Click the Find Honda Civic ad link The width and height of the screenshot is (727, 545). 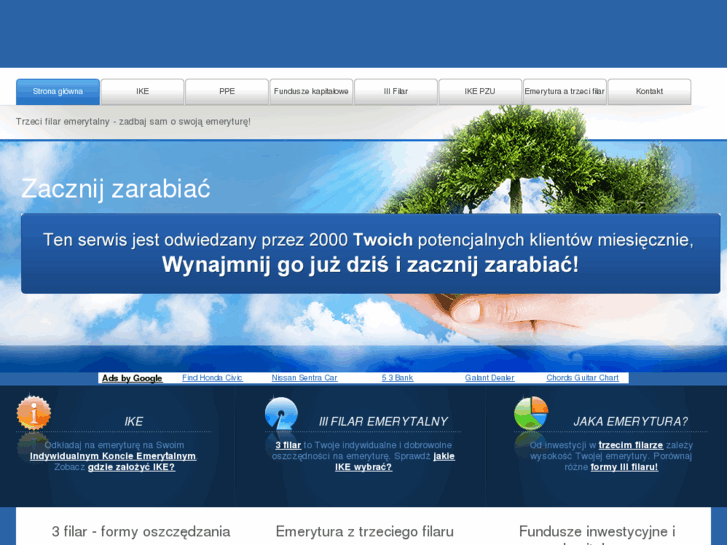[x=212, y=378]
